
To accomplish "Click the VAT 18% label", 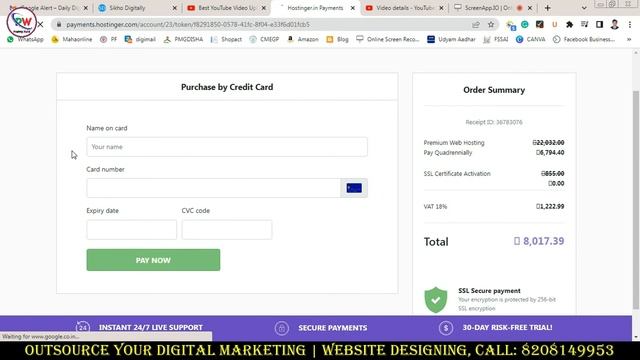I will 435,207.
